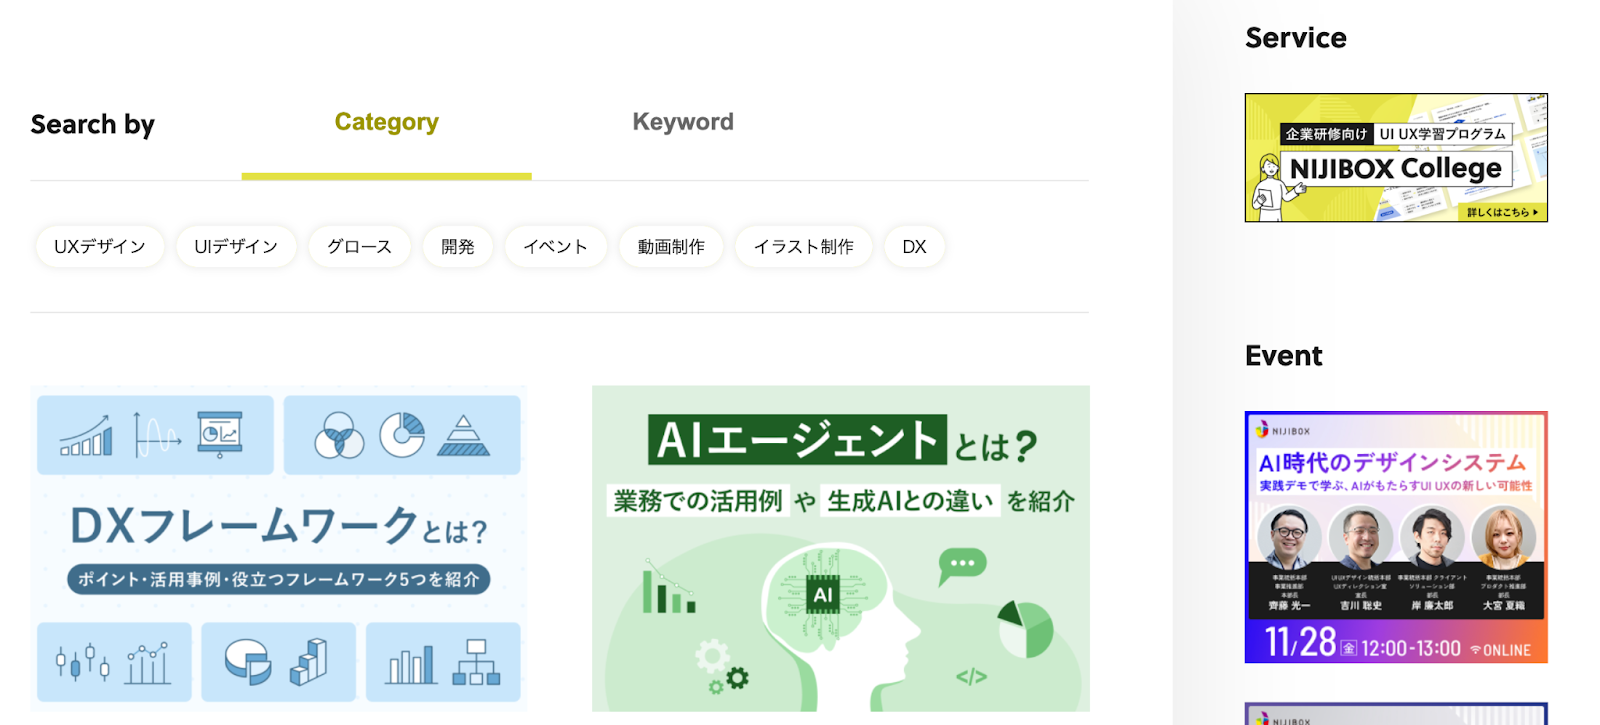1600x725 pixels.
Task: Click the 詳しくはこちら link on College banner
Action: point(1502,212)
